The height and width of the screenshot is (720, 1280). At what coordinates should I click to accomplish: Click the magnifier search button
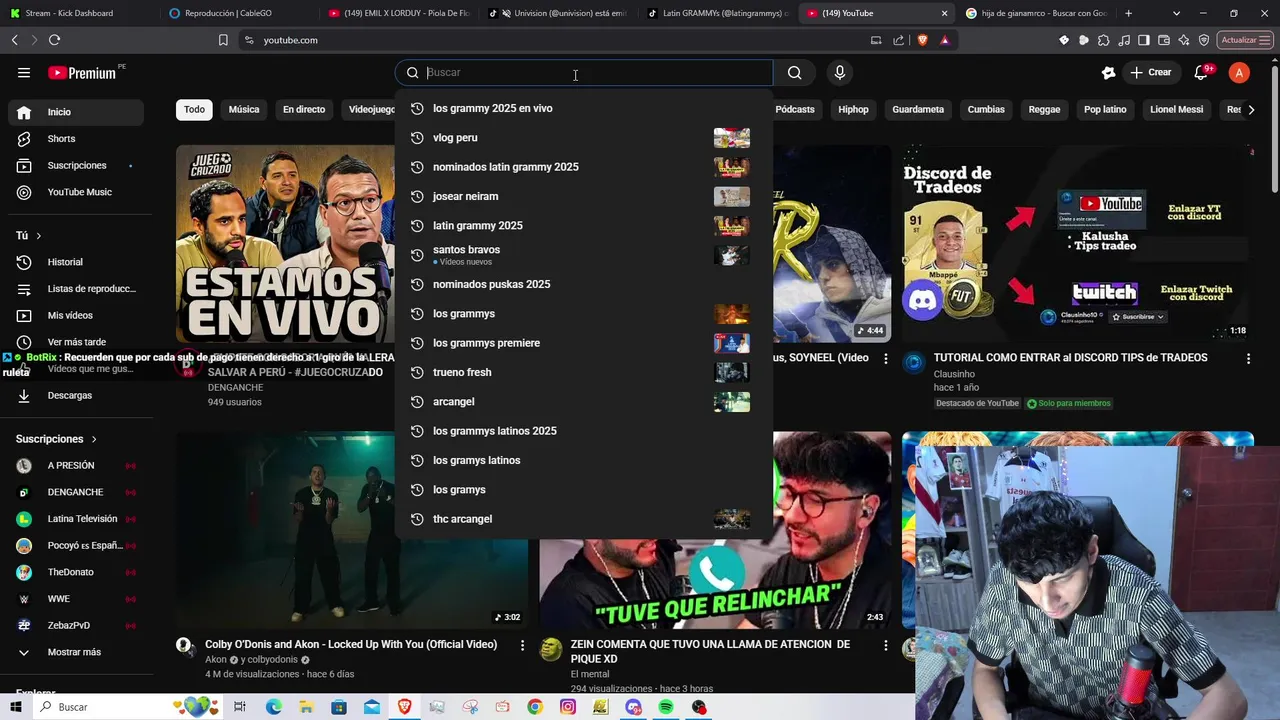coord(794,72)
